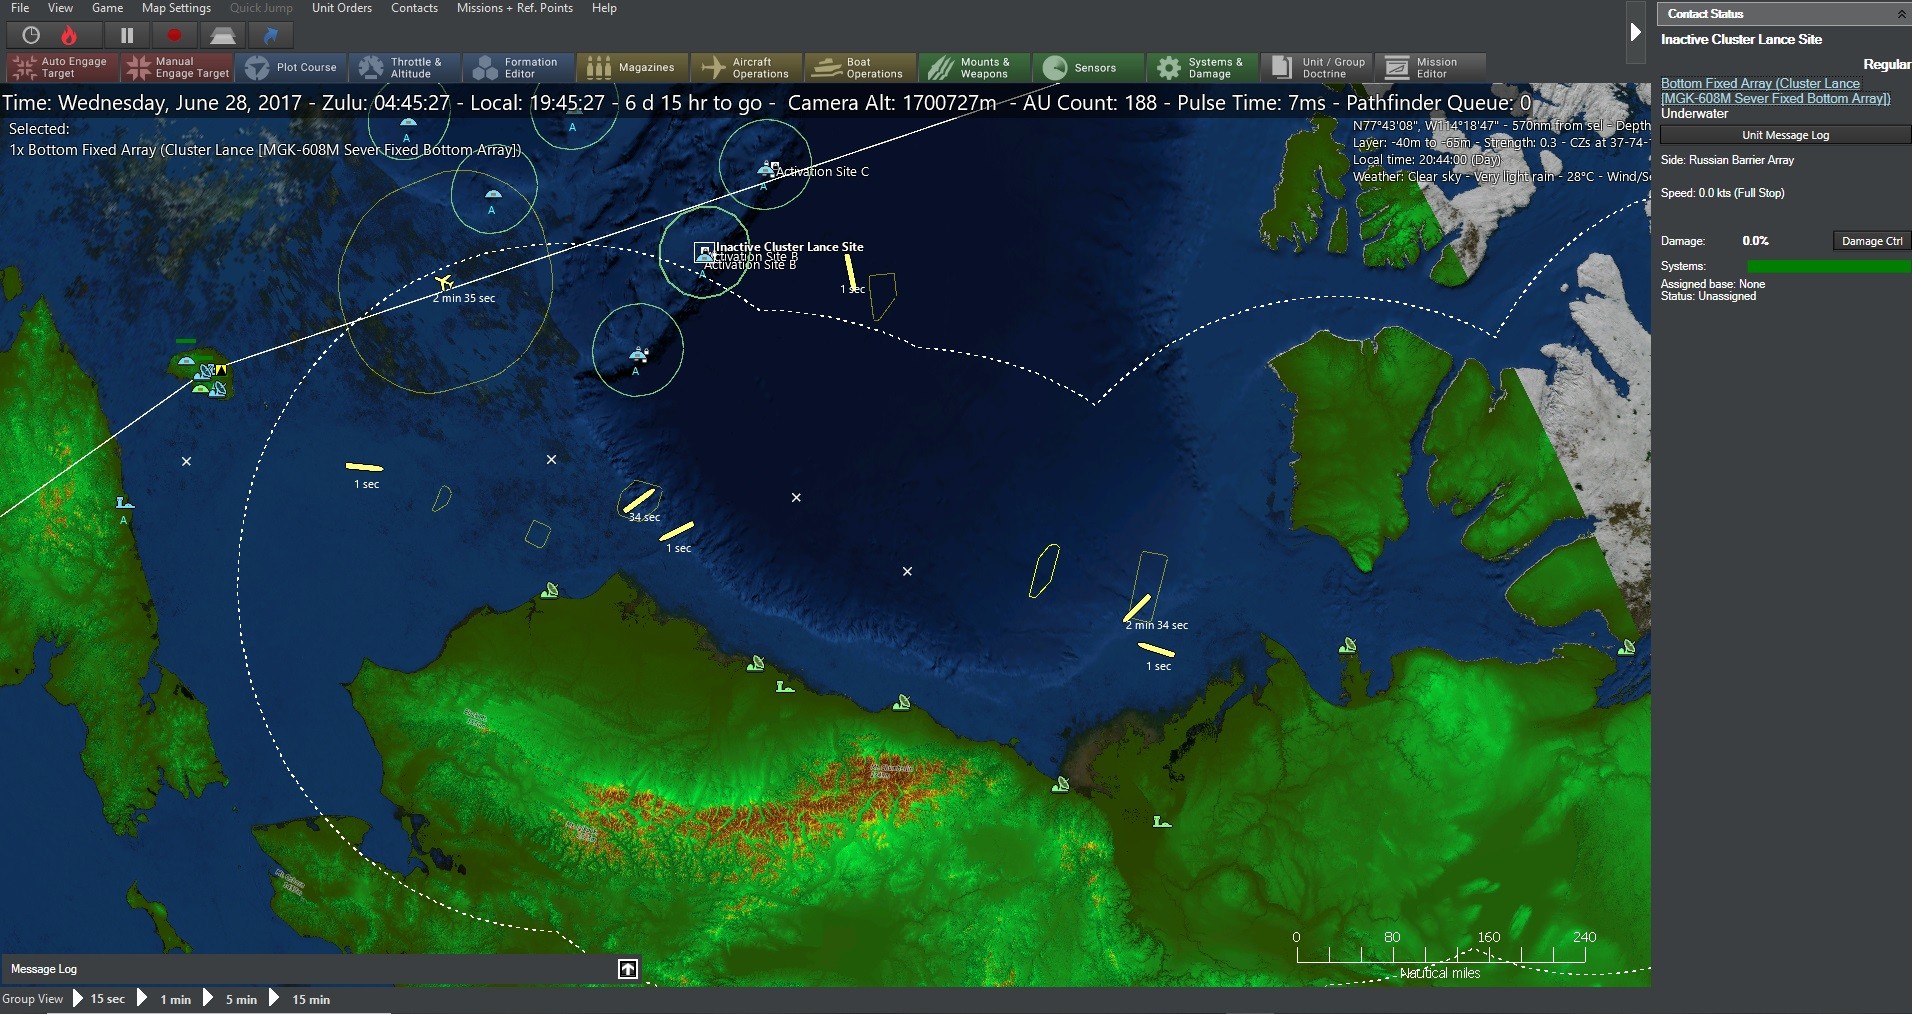Image resolution: width=1912 pixels, height=1014 pixels.
Task: Open Systems & Damage
Action: [x=1201, y=67]
